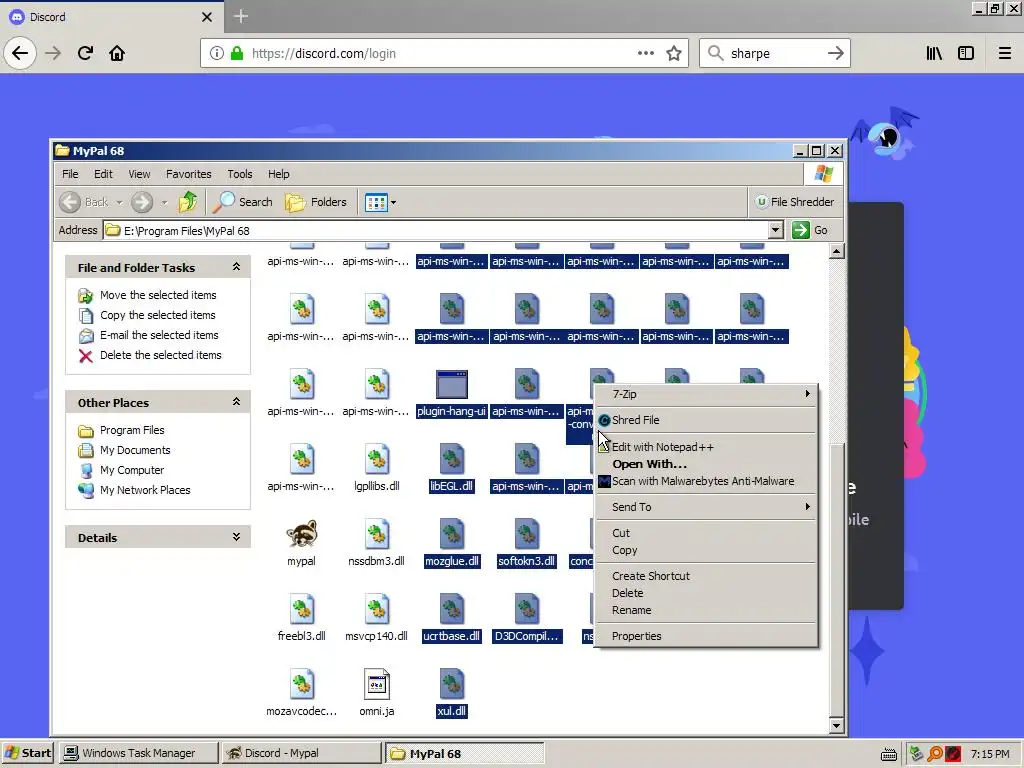
Task: Open page actions three-dots menu in address bar
Action: click(x=645, y=53)
